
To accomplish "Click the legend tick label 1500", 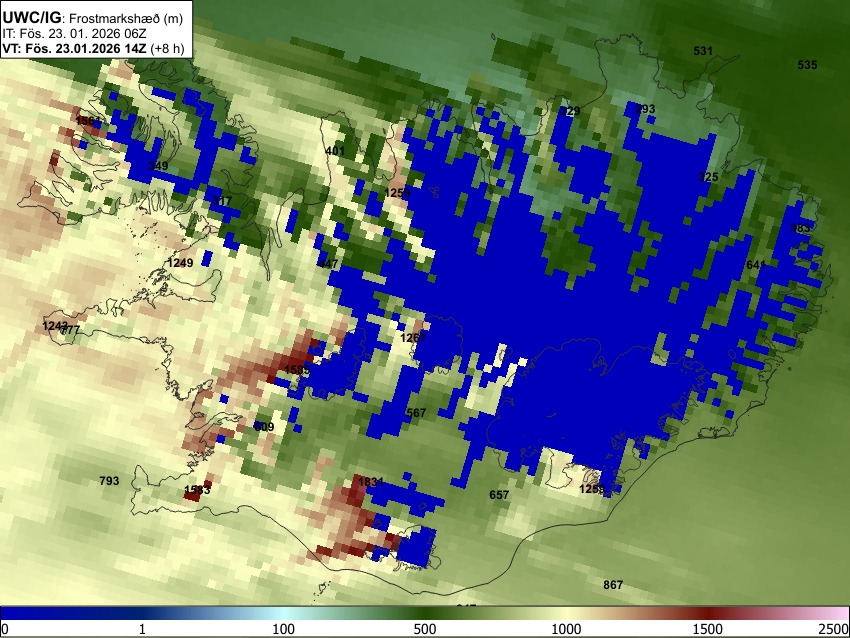I will point(707,629).
